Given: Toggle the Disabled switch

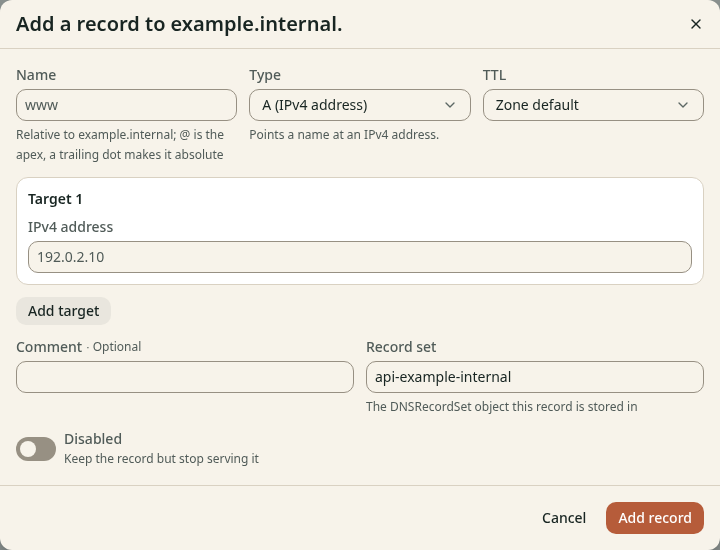Looking at the screenshot, I should pyautogui.click(x=36, y=449).
